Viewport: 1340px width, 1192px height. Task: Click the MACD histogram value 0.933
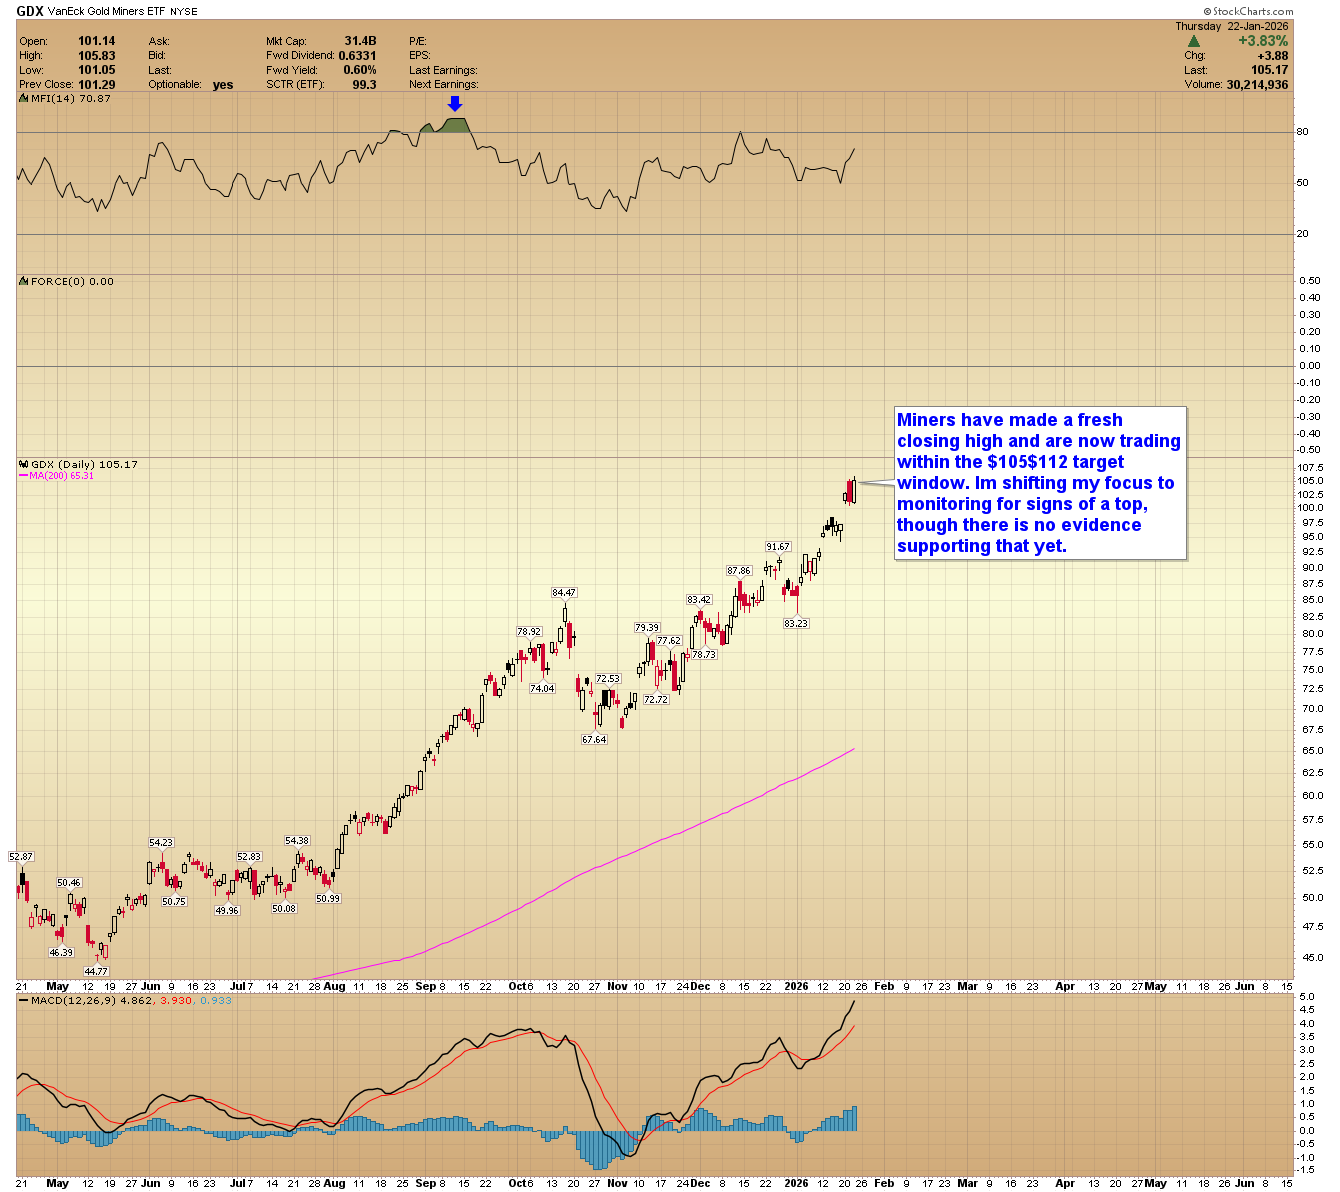215,1000
